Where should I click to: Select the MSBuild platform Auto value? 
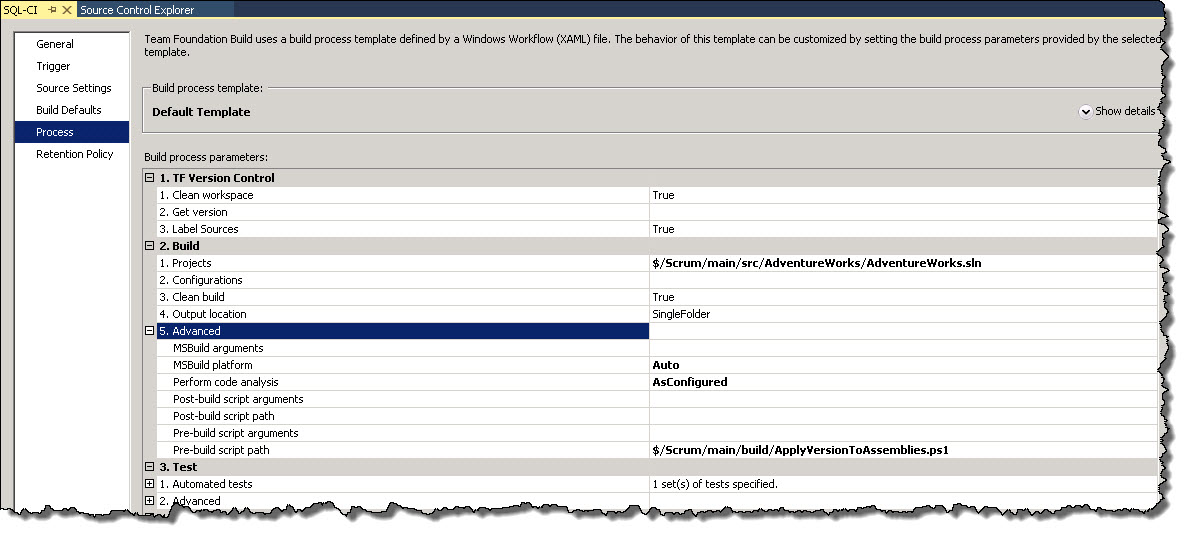click(x=665, y=365)
